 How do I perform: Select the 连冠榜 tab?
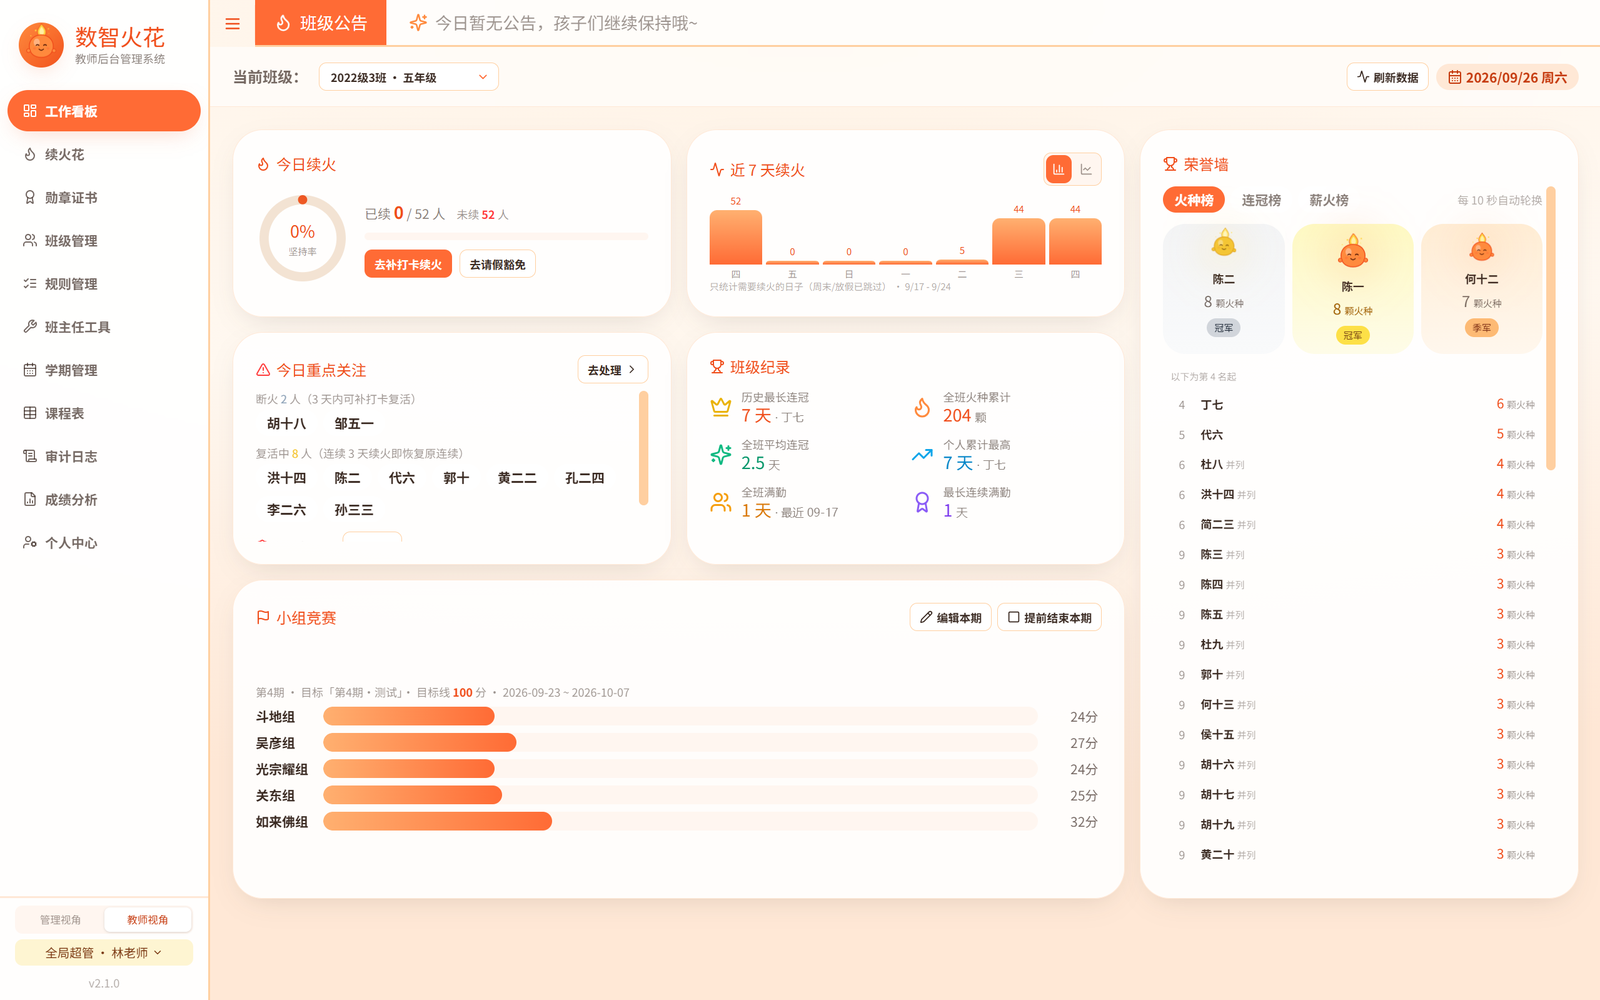(x=1261, y=200)
